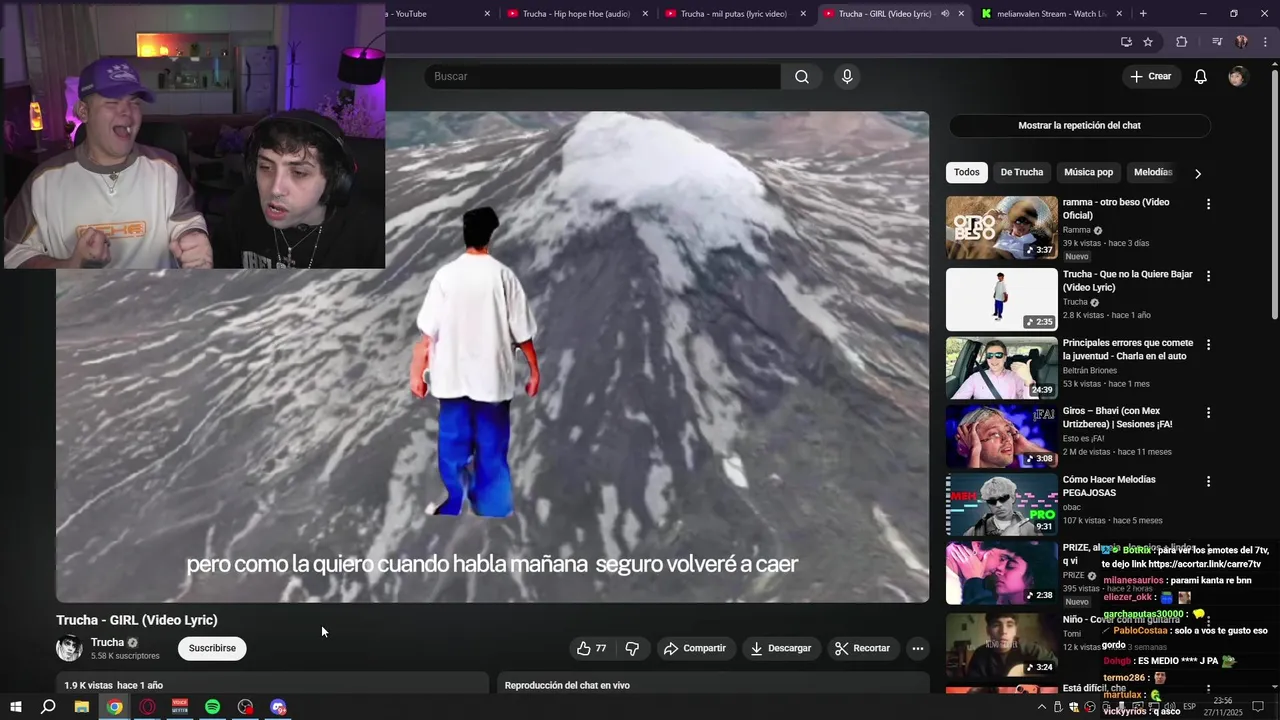This screenshot has height=720, width=1280.
Task: Open options menu for ramma otro beso
Action: 1208,204
